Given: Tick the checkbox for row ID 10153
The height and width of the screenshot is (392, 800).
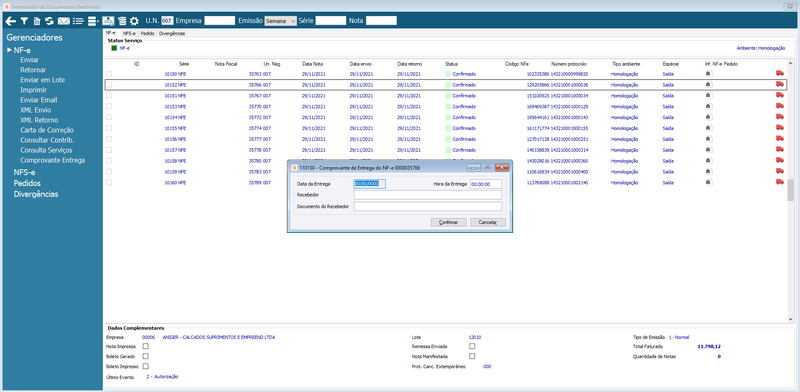Looking at the screenshot, I should pos(109,106).
